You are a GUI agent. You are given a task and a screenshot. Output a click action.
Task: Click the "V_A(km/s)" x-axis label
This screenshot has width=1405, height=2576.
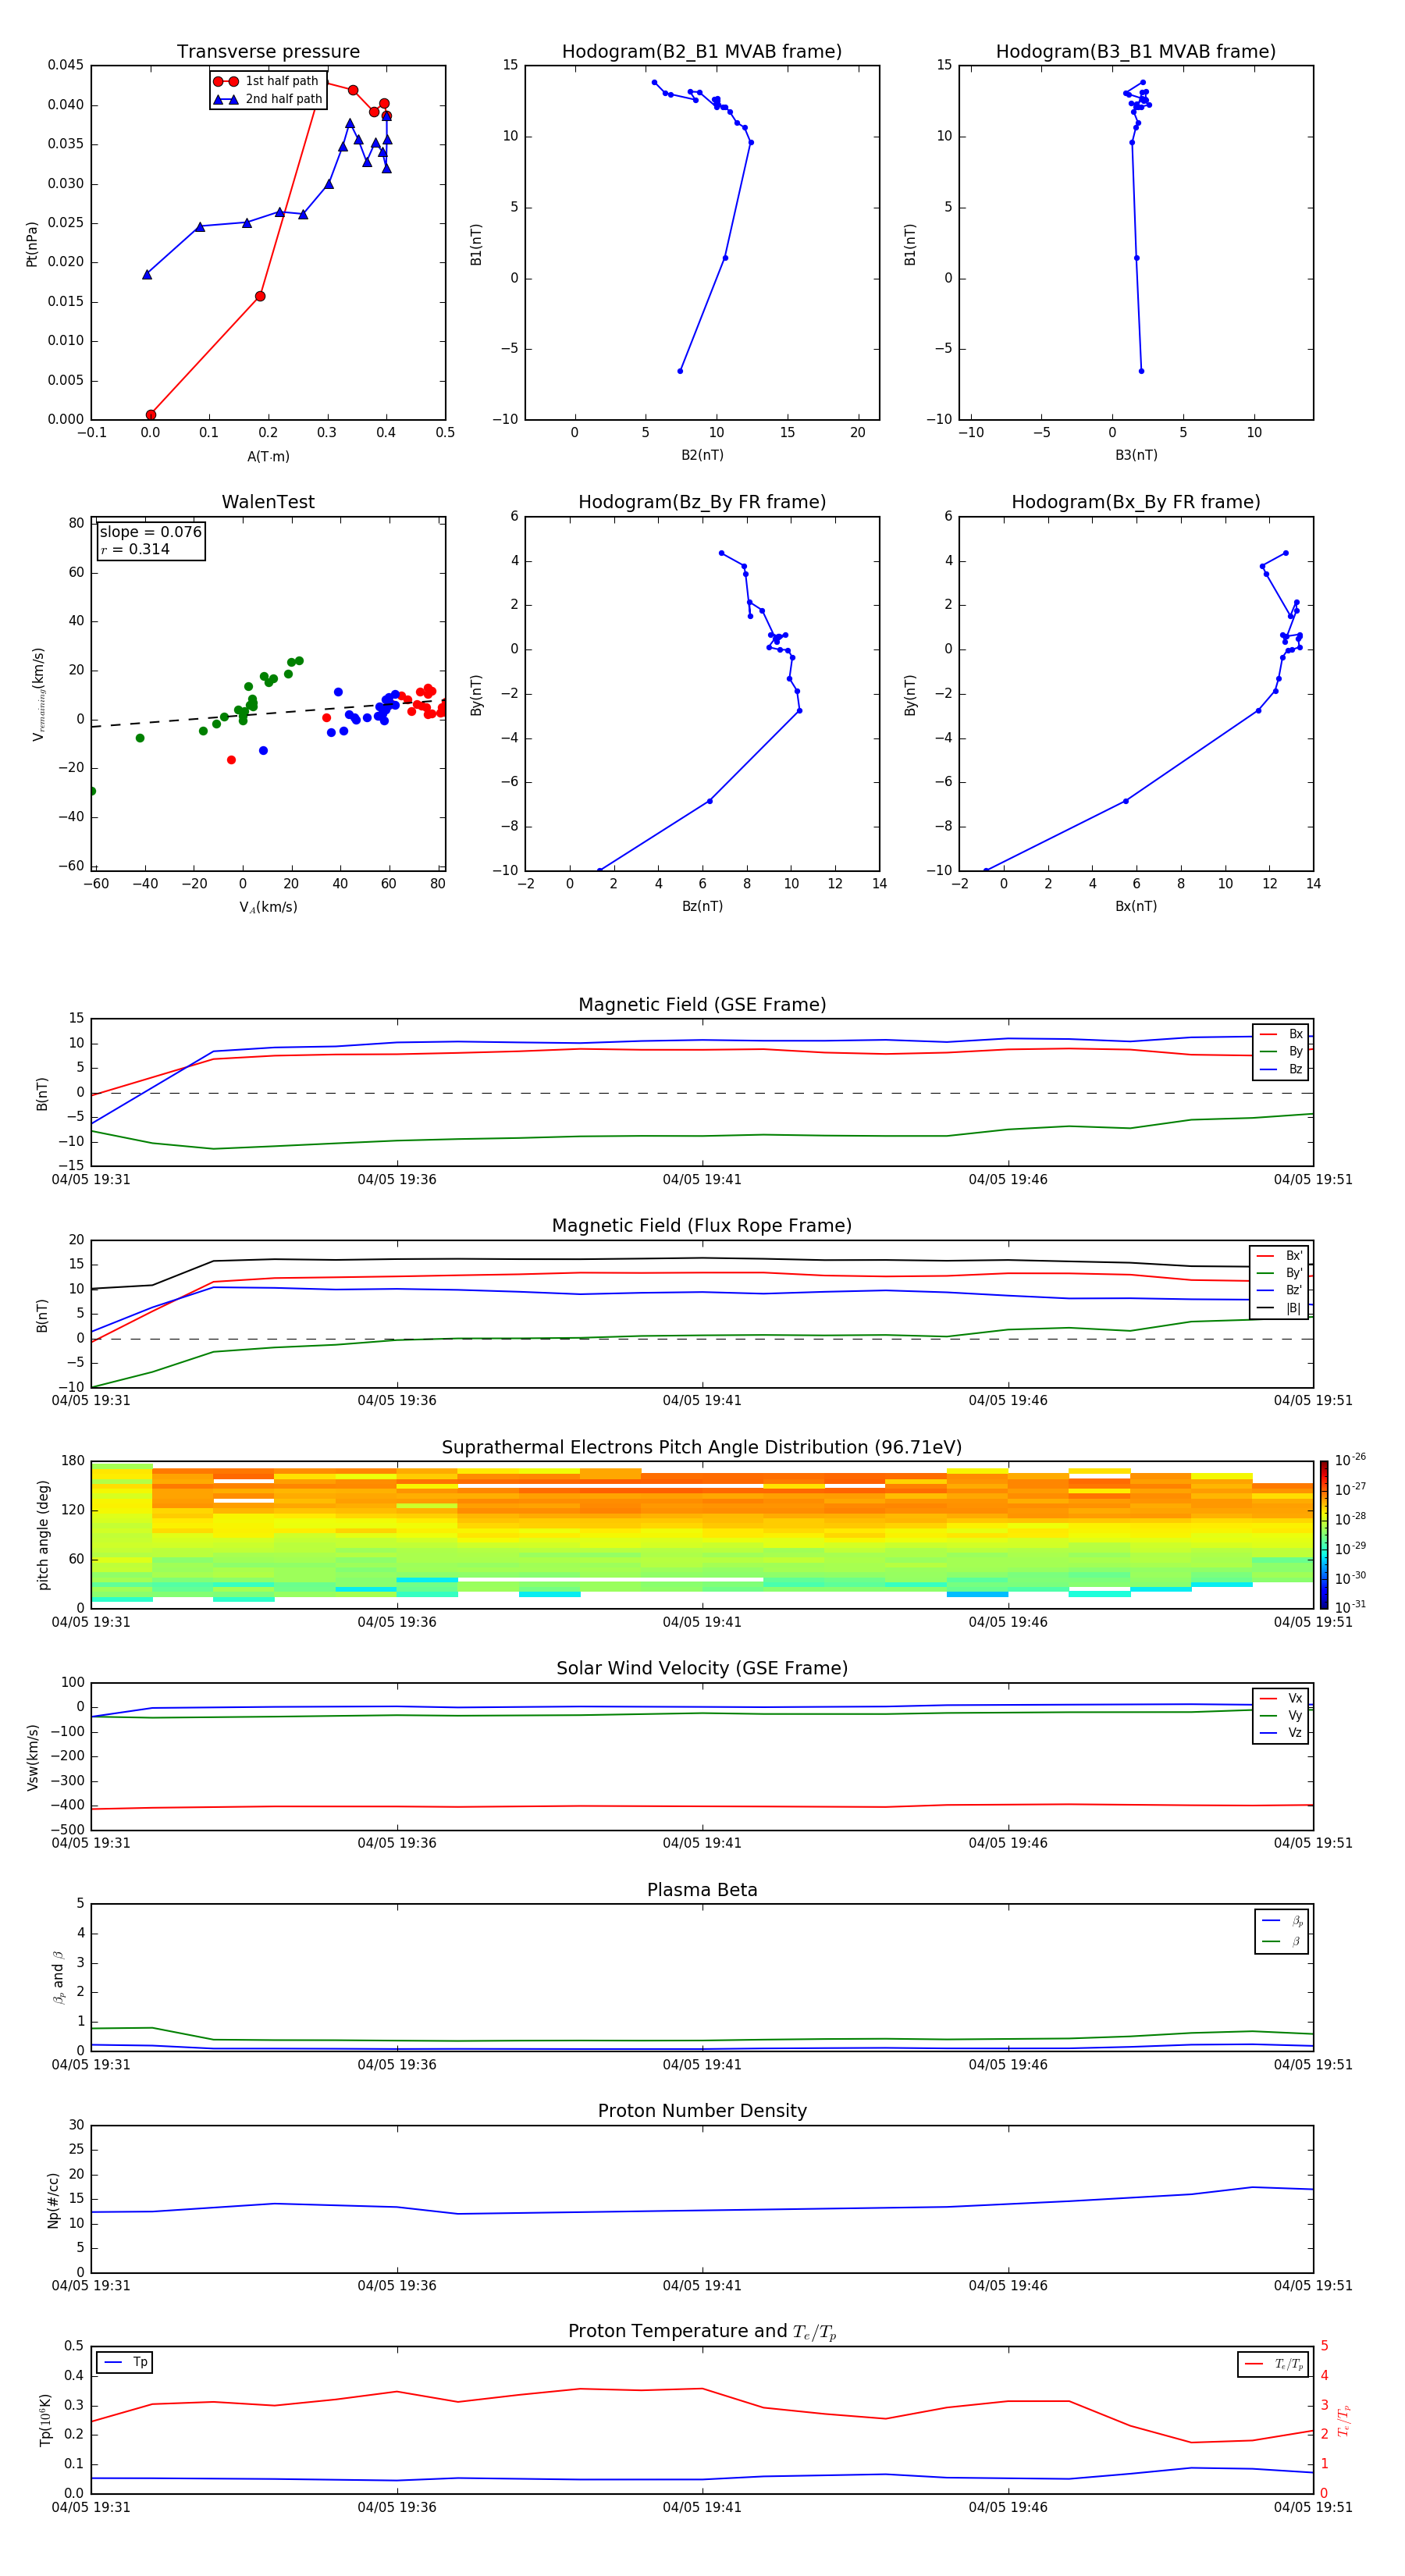268,907
